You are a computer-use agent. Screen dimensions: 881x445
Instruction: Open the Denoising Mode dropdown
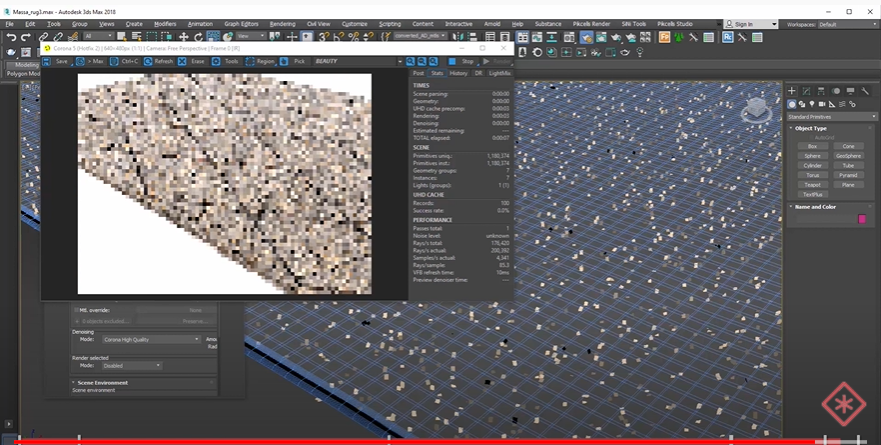[151, 340]
